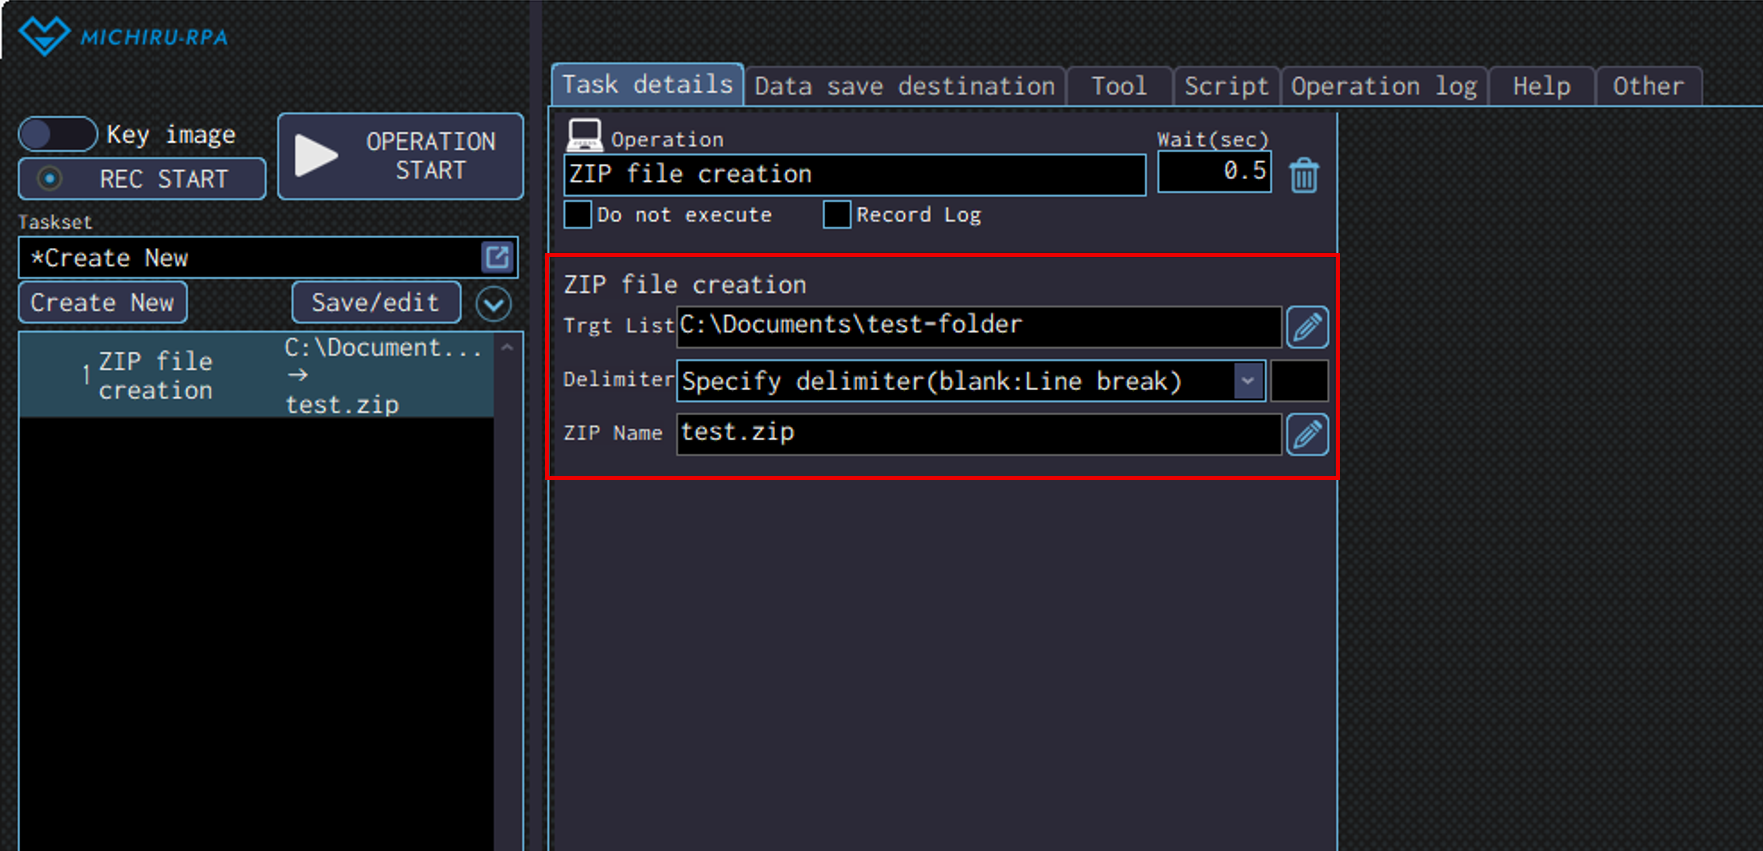The image size is (1763, 851).
Task: Expand the Delimiter dropdown
Action: (x=1247, y=381)
